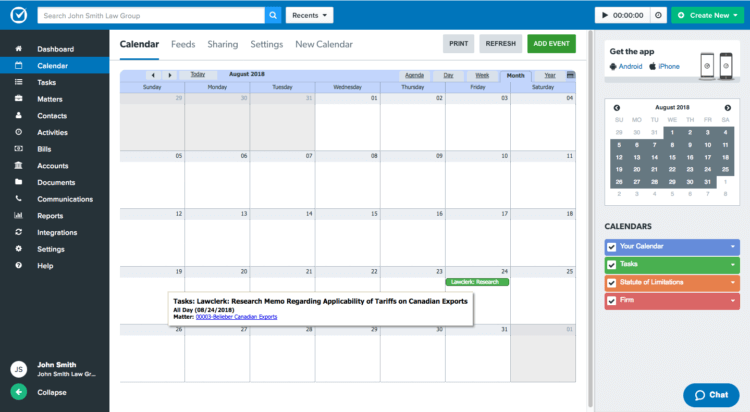This screenshot has height=412, width=750.
Task: Open the Chat bubble button
Action: click(711, 394)
